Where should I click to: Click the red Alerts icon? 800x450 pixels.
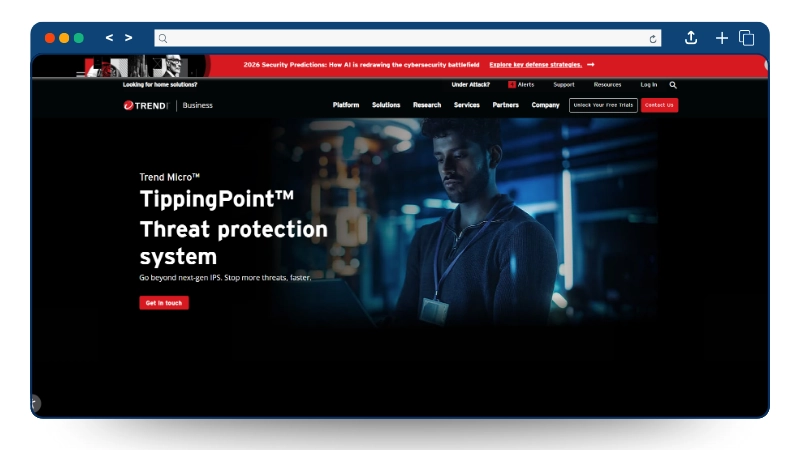512,85
